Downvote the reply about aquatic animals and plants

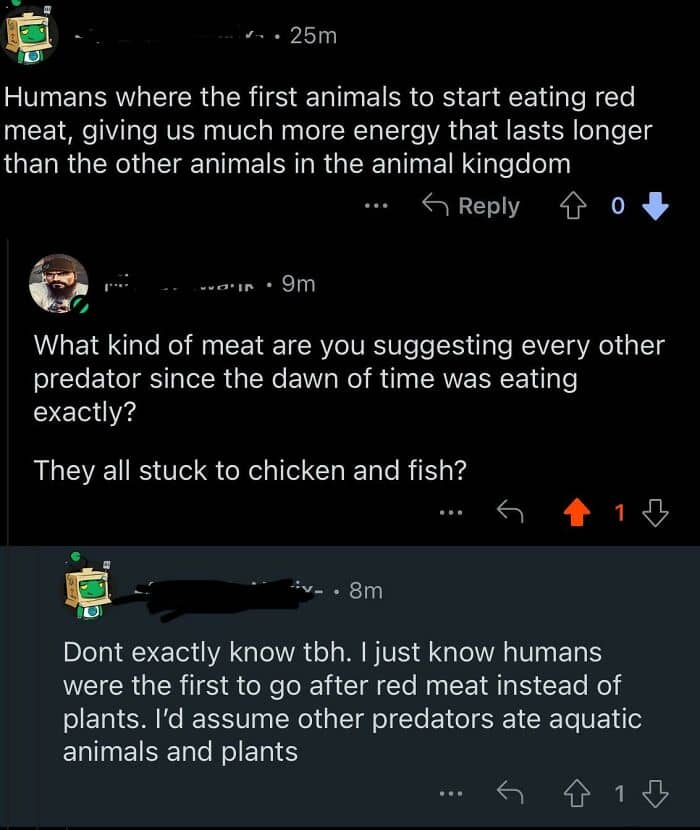coord(655,795)
